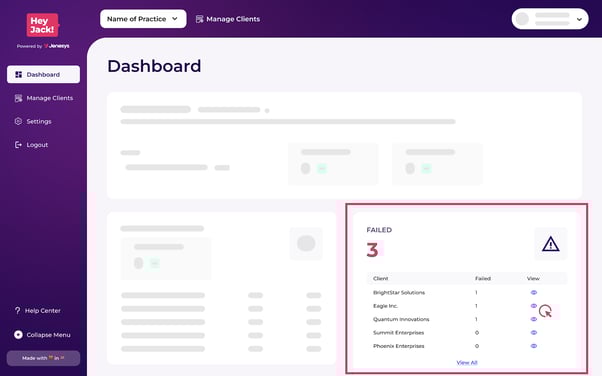
Task: View Phoenix Enterprises via eye icon
Action: point(533,346)
